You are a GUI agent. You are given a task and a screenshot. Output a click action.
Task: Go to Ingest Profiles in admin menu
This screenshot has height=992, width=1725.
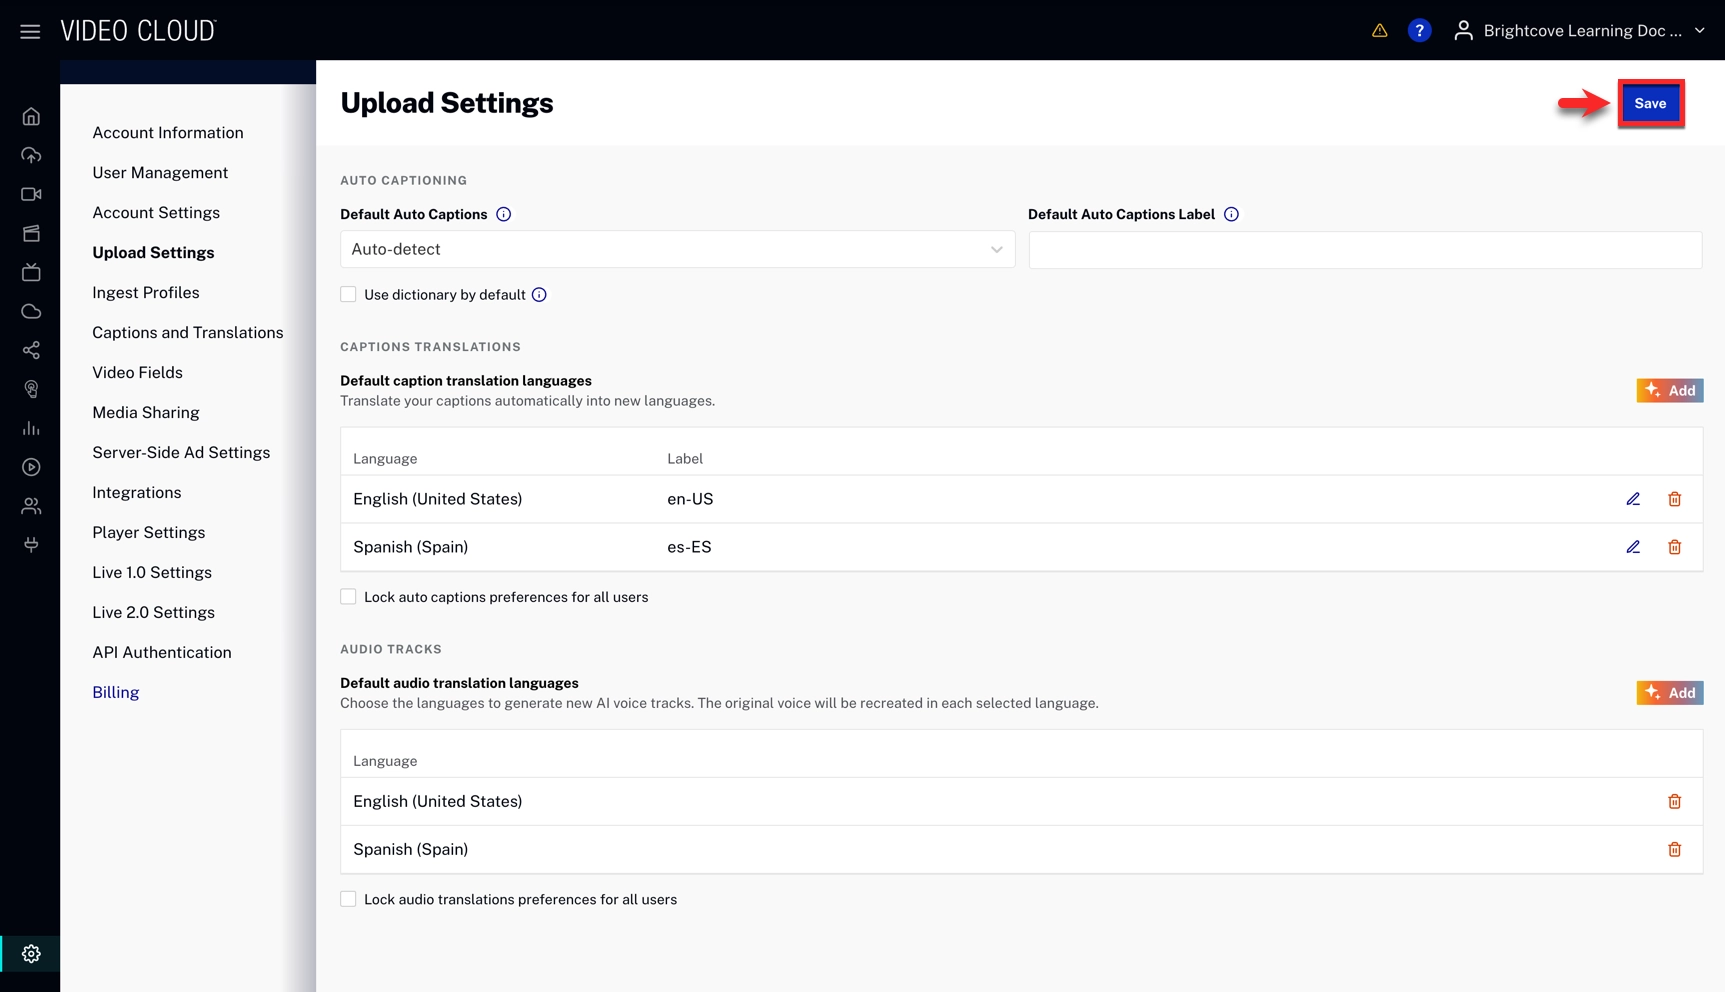click(145, 292)
